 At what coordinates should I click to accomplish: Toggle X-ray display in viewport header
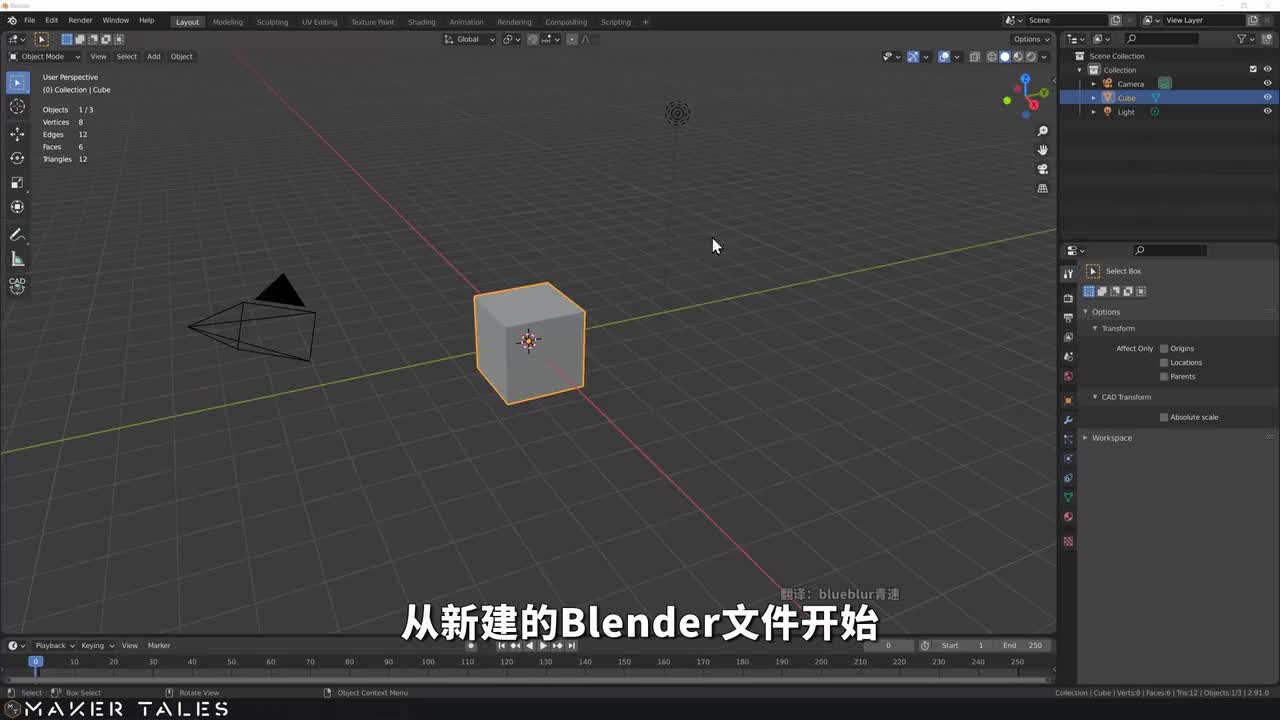[975, 57]
